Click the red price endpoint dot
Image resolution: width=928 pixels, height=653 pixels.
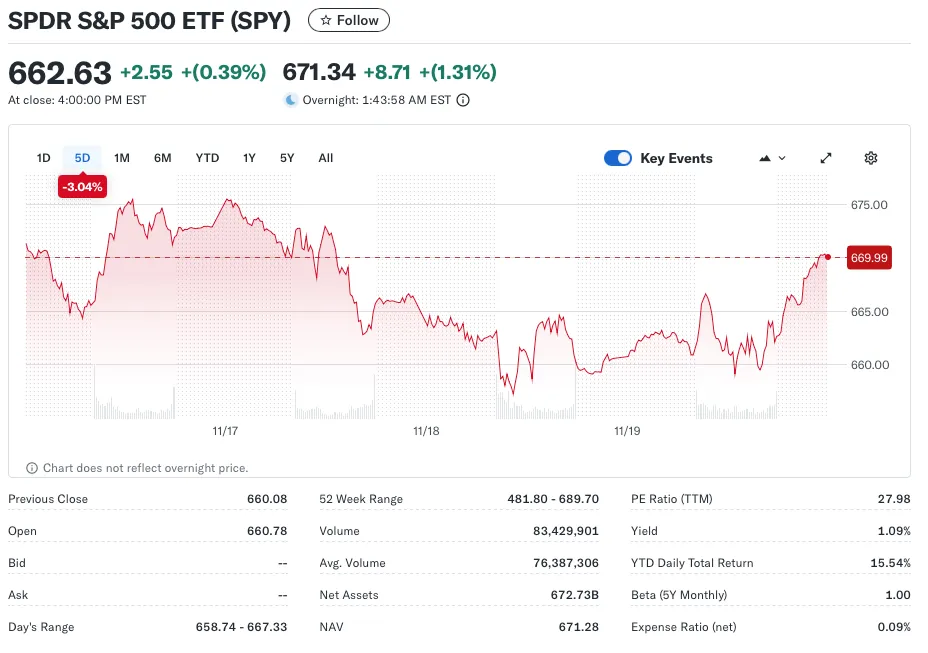pyautogui.click(x=828, y=257)
